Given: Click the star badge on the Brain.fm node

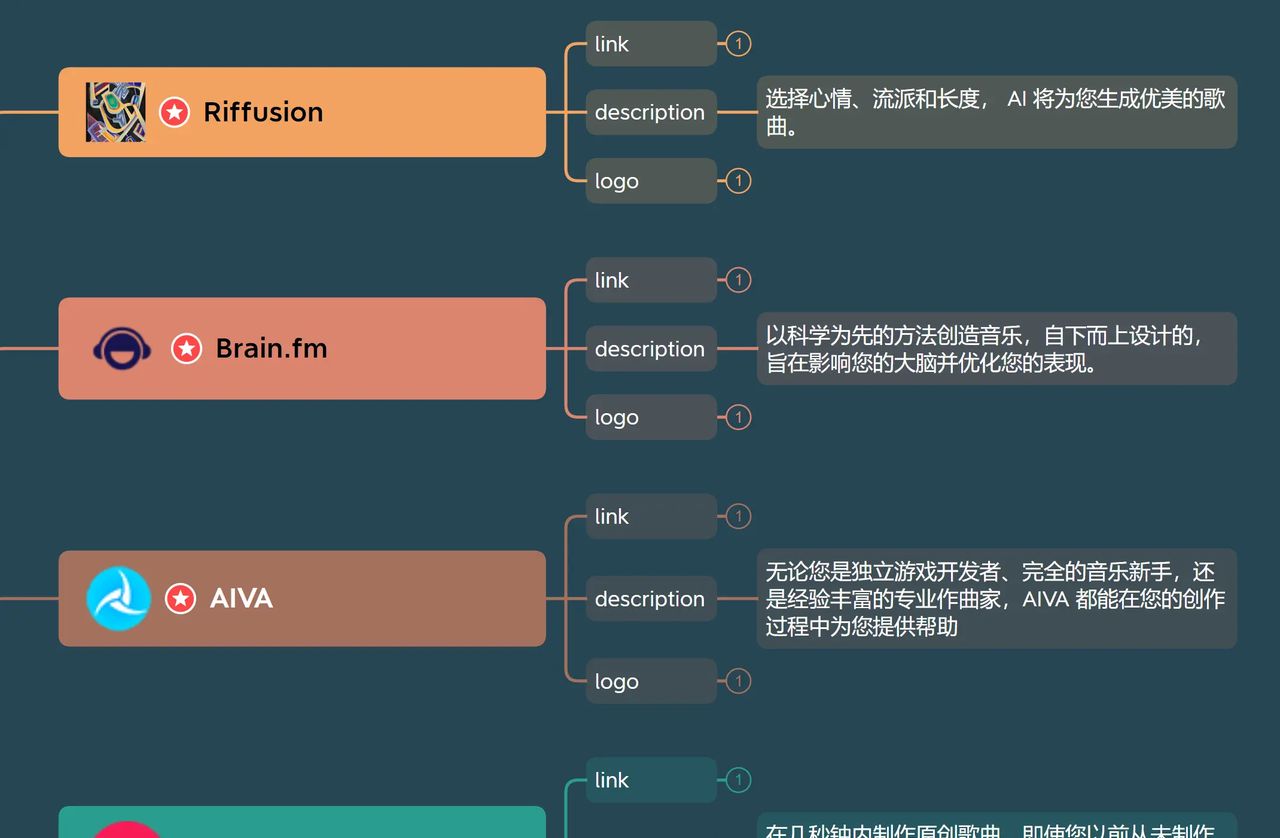Looking at the screenshot, I should click(187, 348).
